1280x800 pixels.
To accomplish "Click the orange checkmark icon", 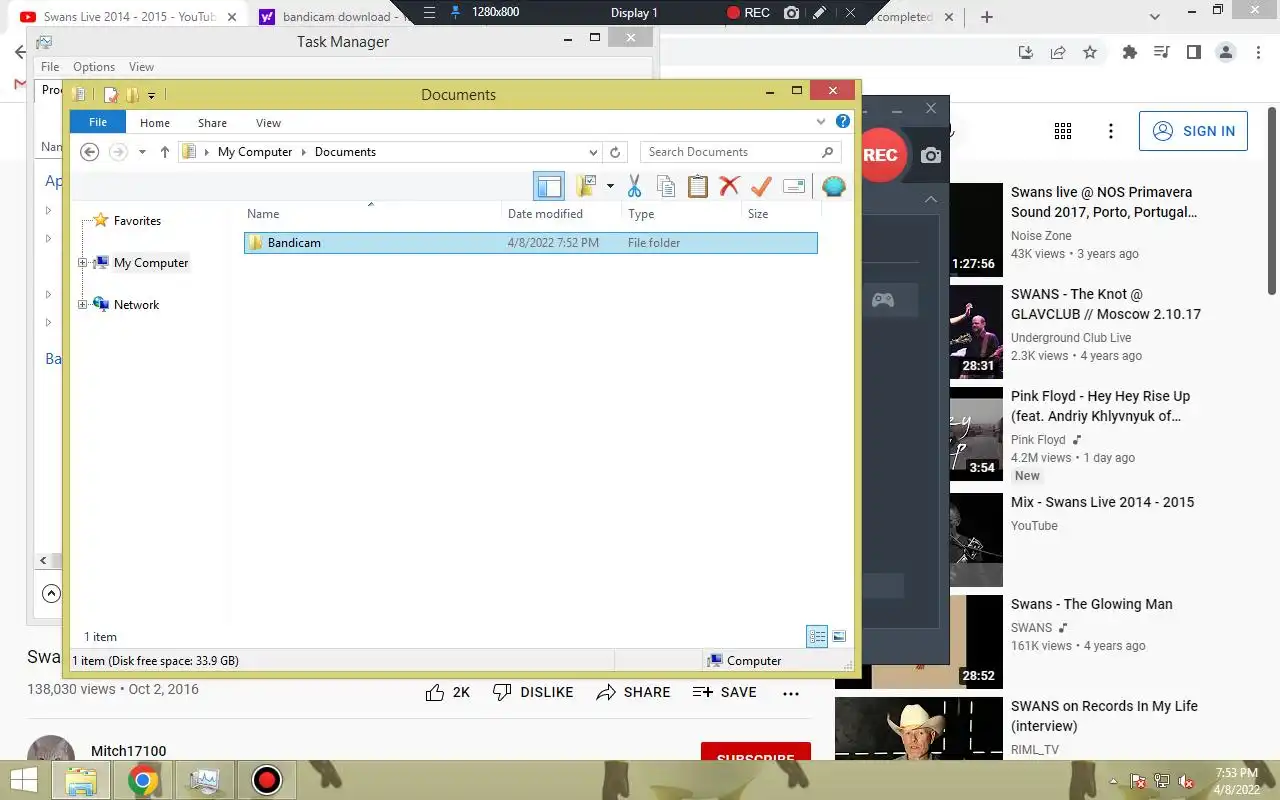I will (x=761, y=186).
